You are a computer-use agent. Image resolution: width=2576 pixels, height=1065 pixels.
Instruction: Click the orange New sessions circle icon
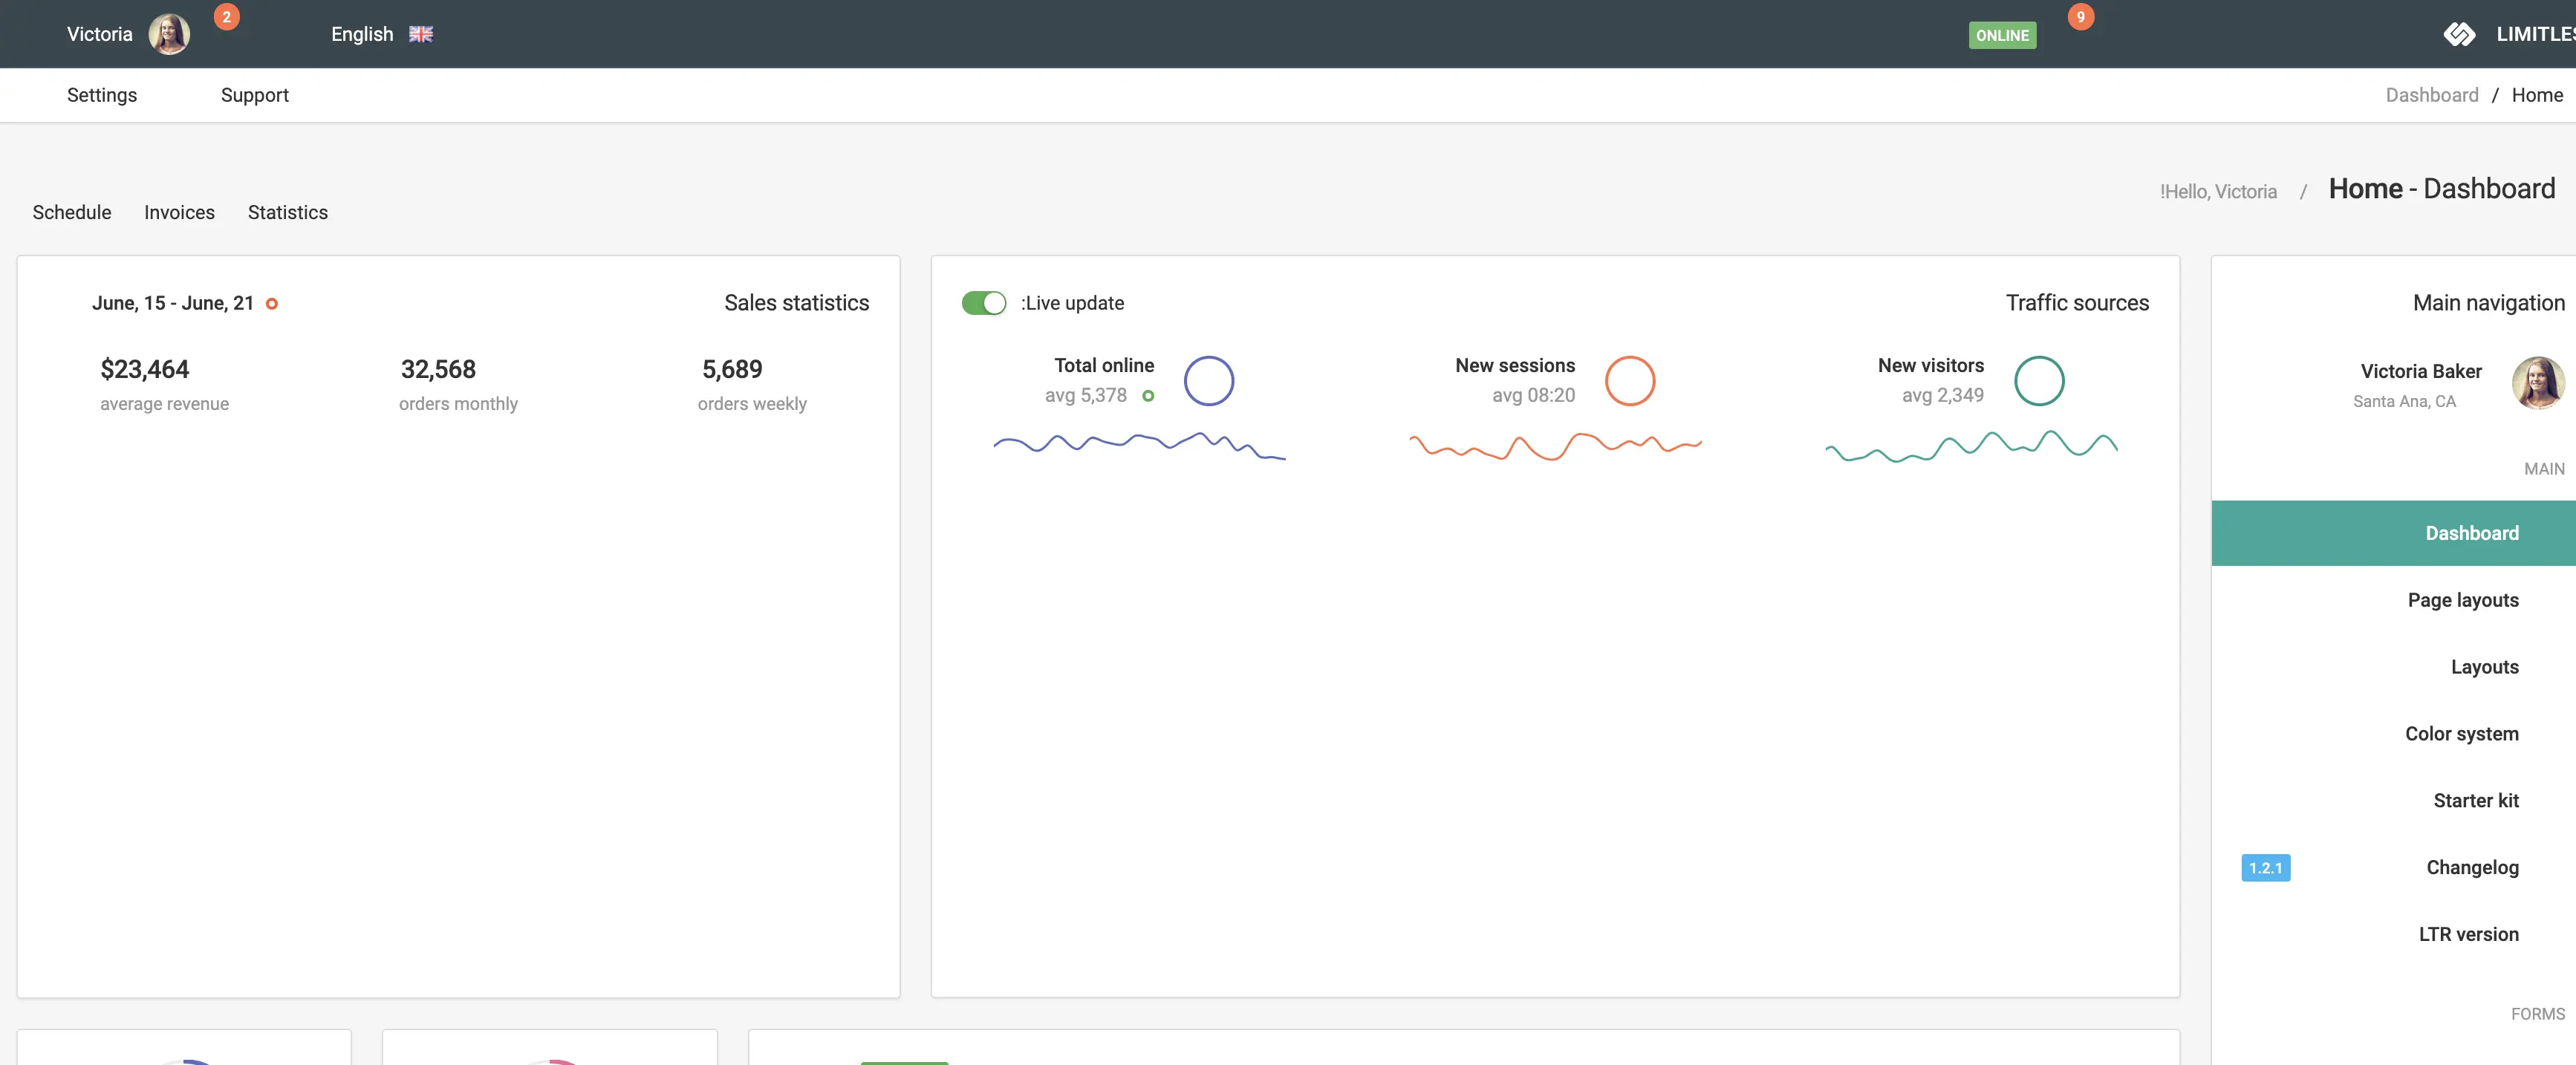1629,381
